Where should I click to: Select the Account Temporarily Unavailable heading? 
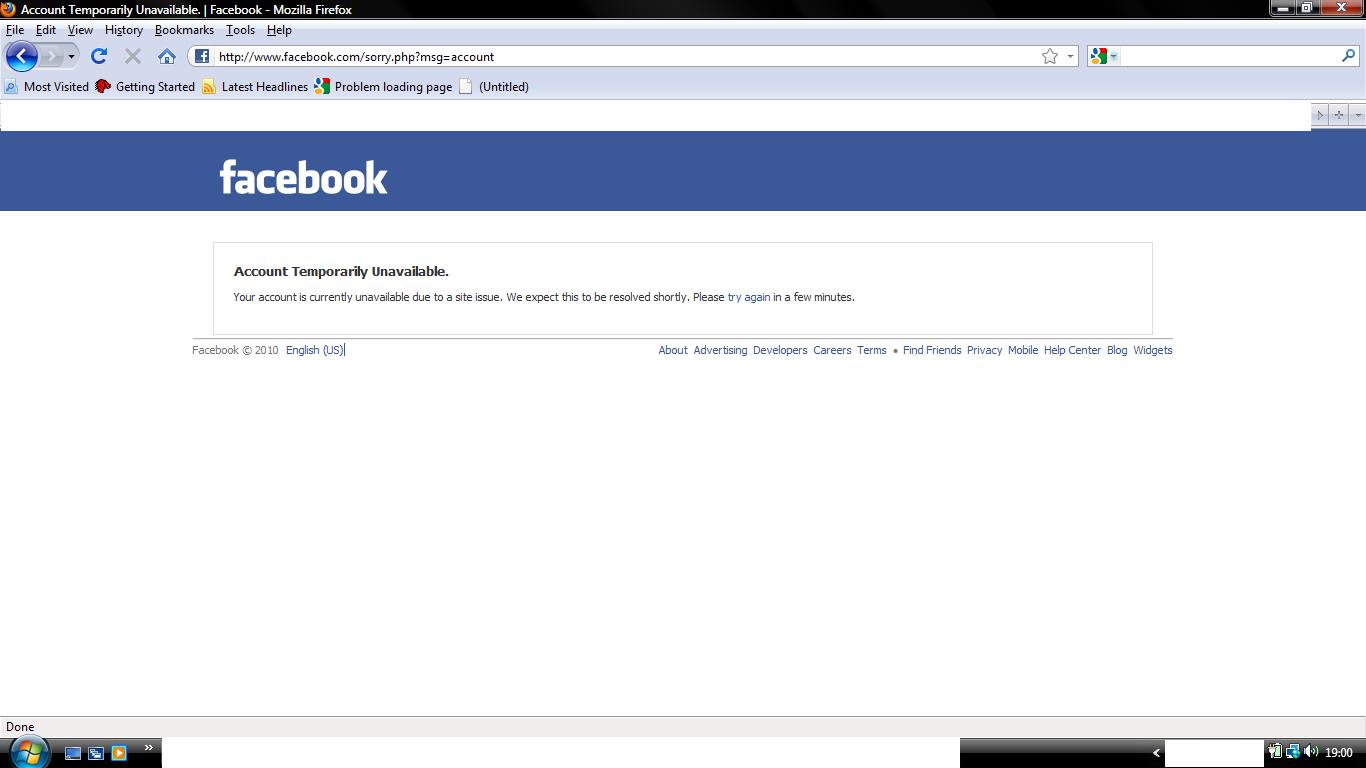pos(341,271)
